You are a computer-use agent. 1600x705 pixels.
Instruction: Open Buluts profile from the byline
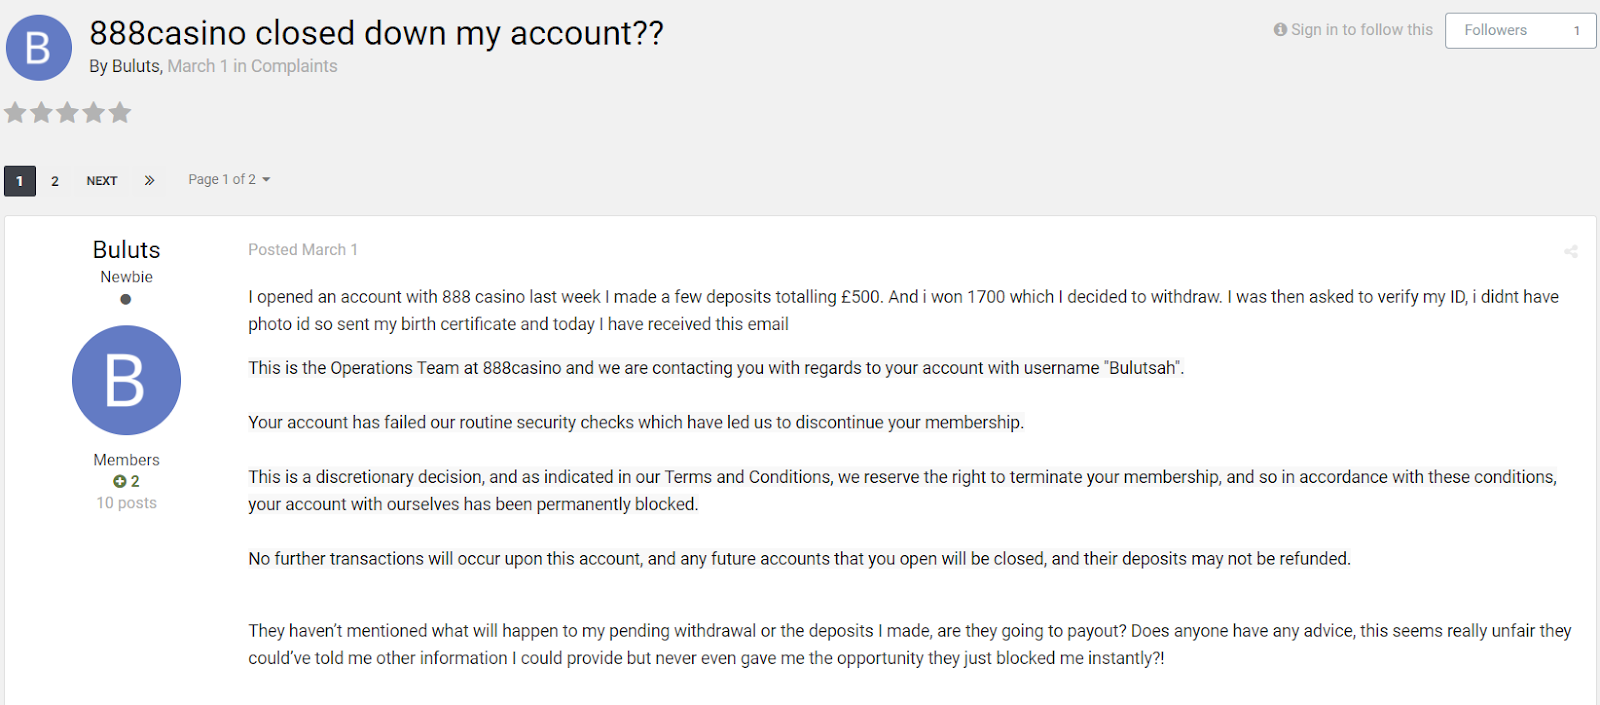pyautogui.click(x=136, y=66)
